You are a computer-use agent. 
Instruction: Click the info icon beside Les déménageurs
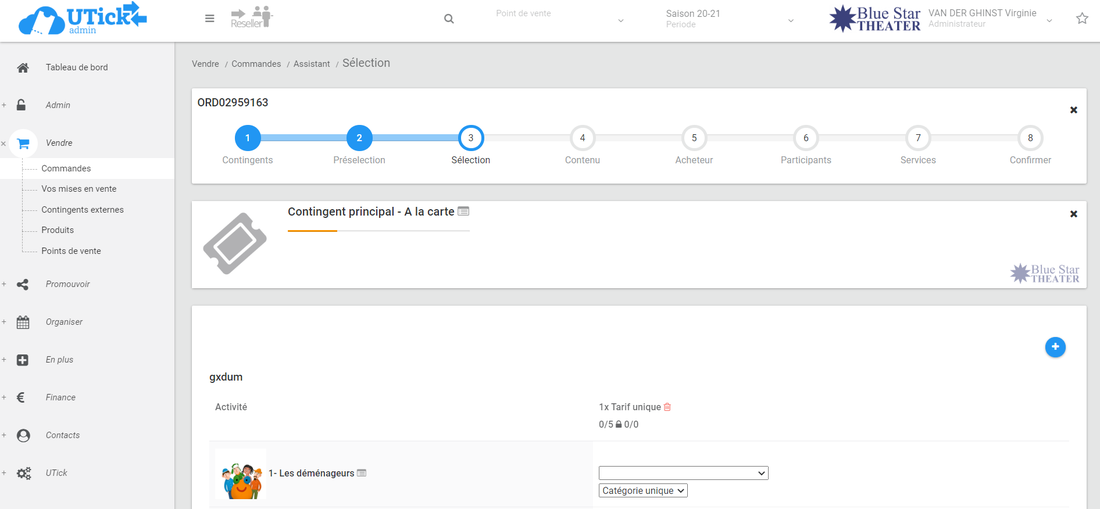362,473
